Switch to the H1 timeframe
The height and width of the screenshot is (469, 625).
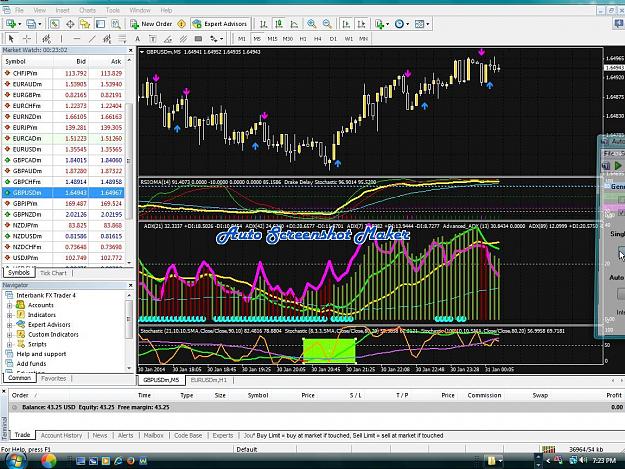[303, 39]
